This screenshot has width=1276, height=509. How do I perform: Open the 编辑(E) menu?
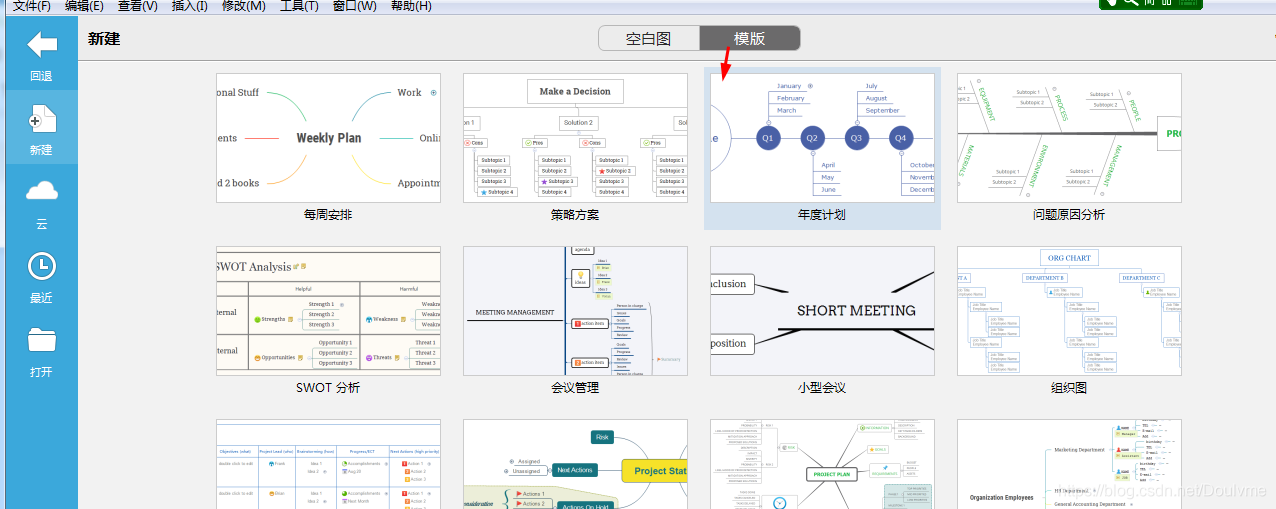coord(84,6)
